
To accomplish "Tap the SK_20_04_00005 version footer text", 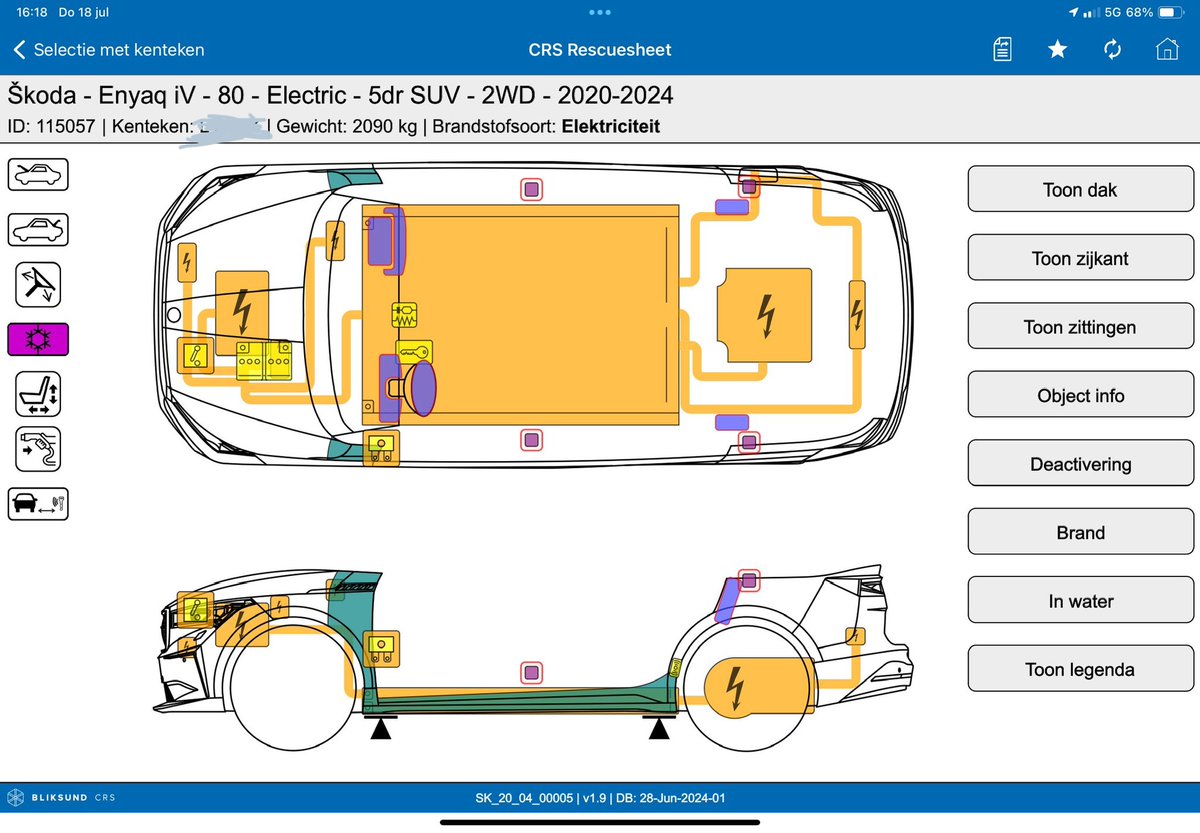I will click(x=601, y=798).
